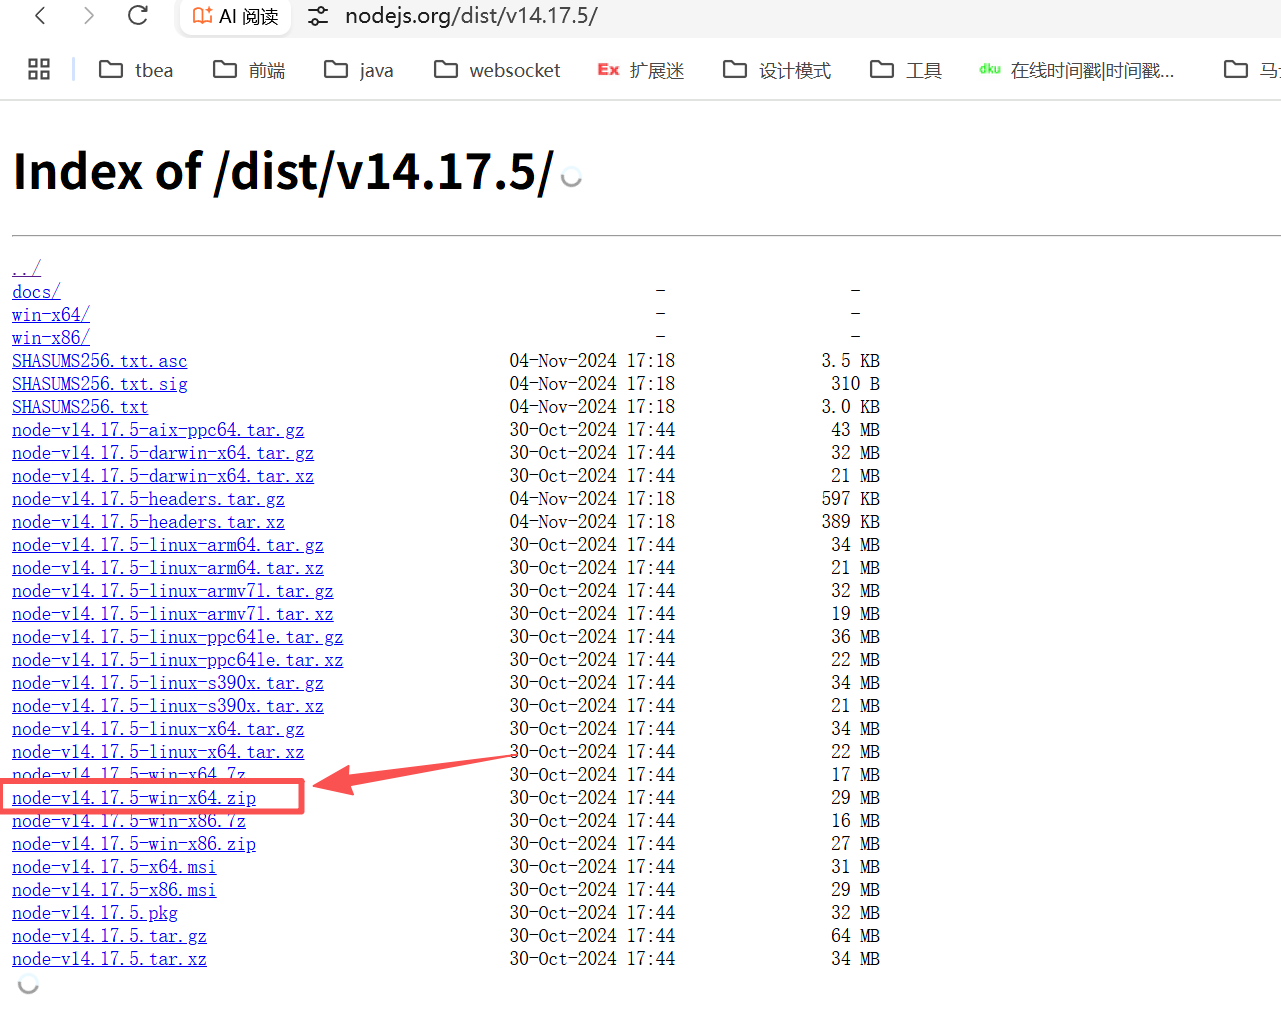Select the '64 MB' size of node-v14.17.5.tar.gz
This screenshot has width=1281, height=1020.
(x=856, y=935)
